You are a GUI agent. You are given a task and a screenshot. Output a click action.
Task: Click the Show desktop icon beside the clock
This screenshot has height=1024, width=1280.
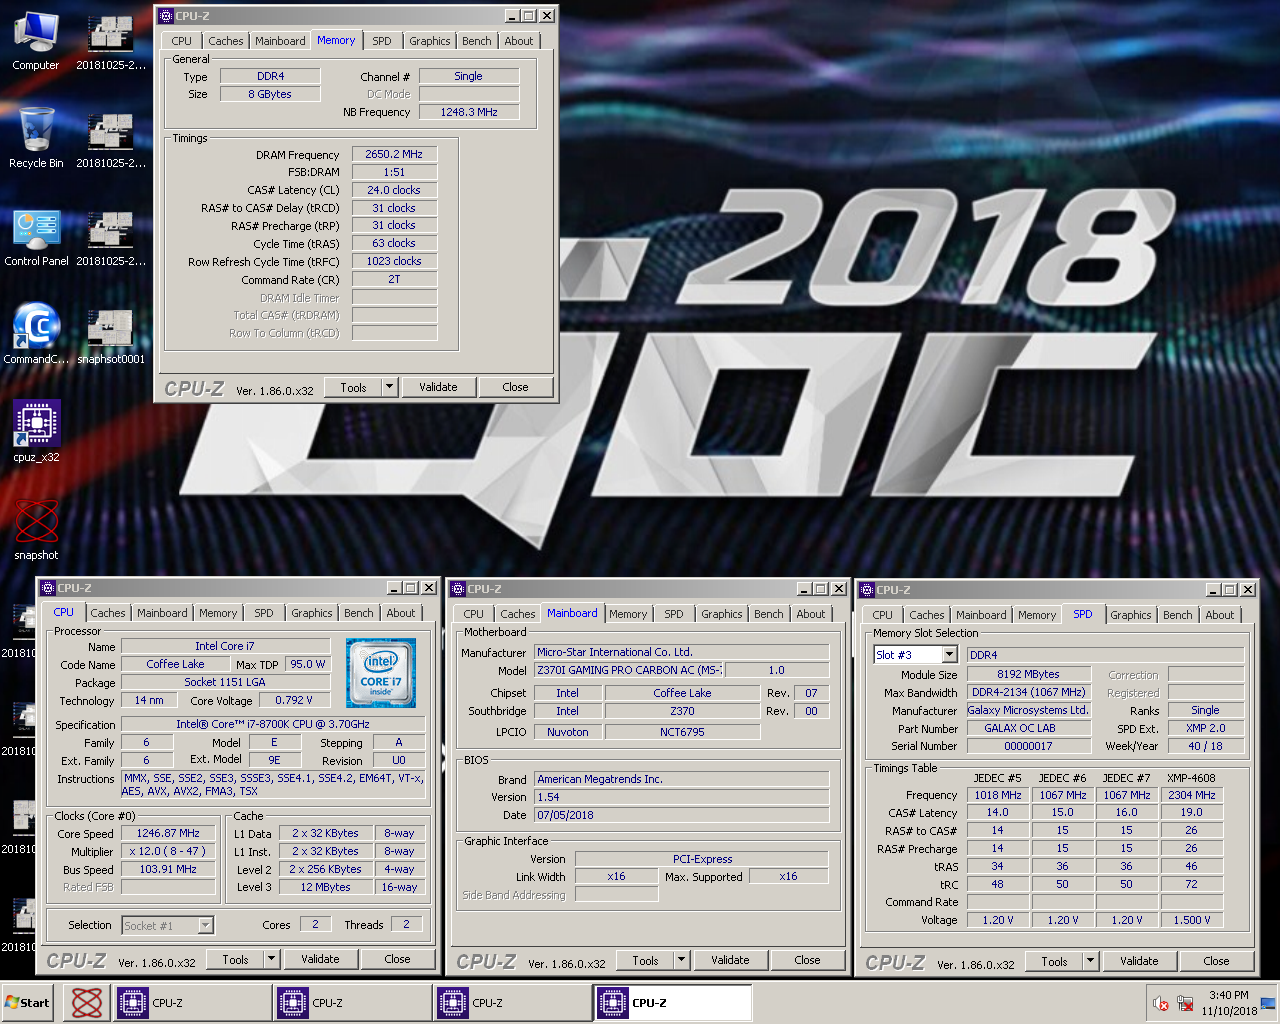(1268, 1003)
